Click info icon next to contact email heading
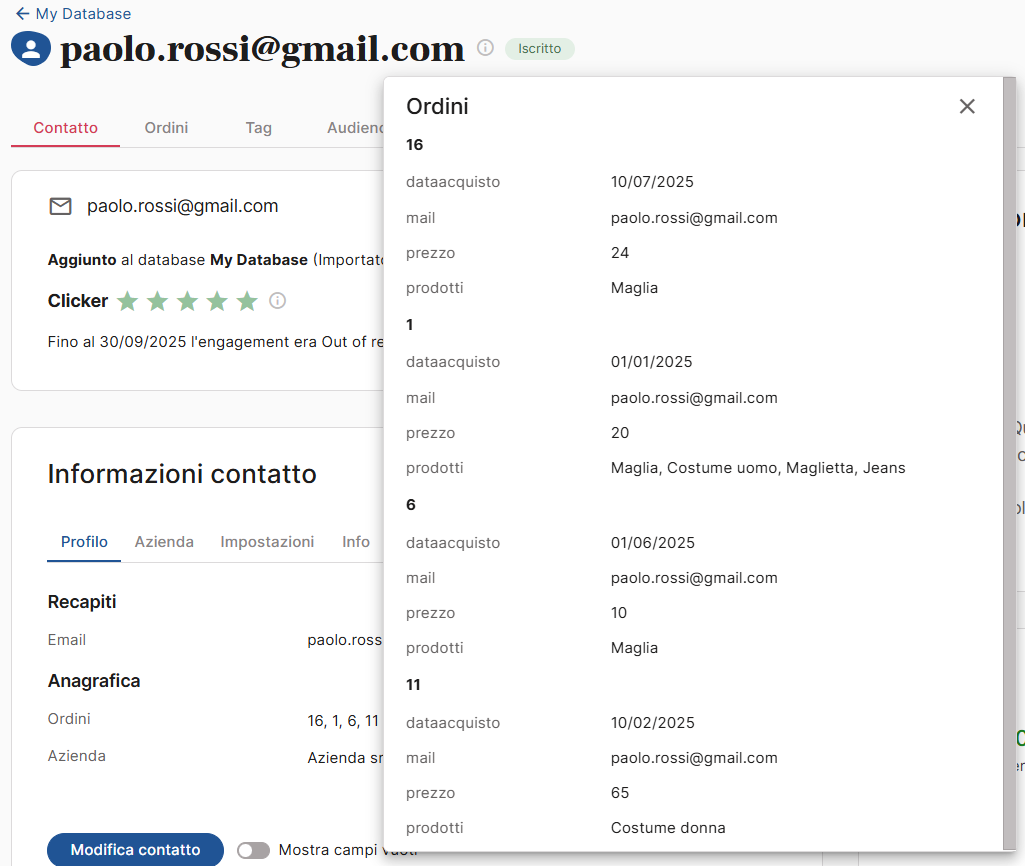 click(x=485, y=48)
